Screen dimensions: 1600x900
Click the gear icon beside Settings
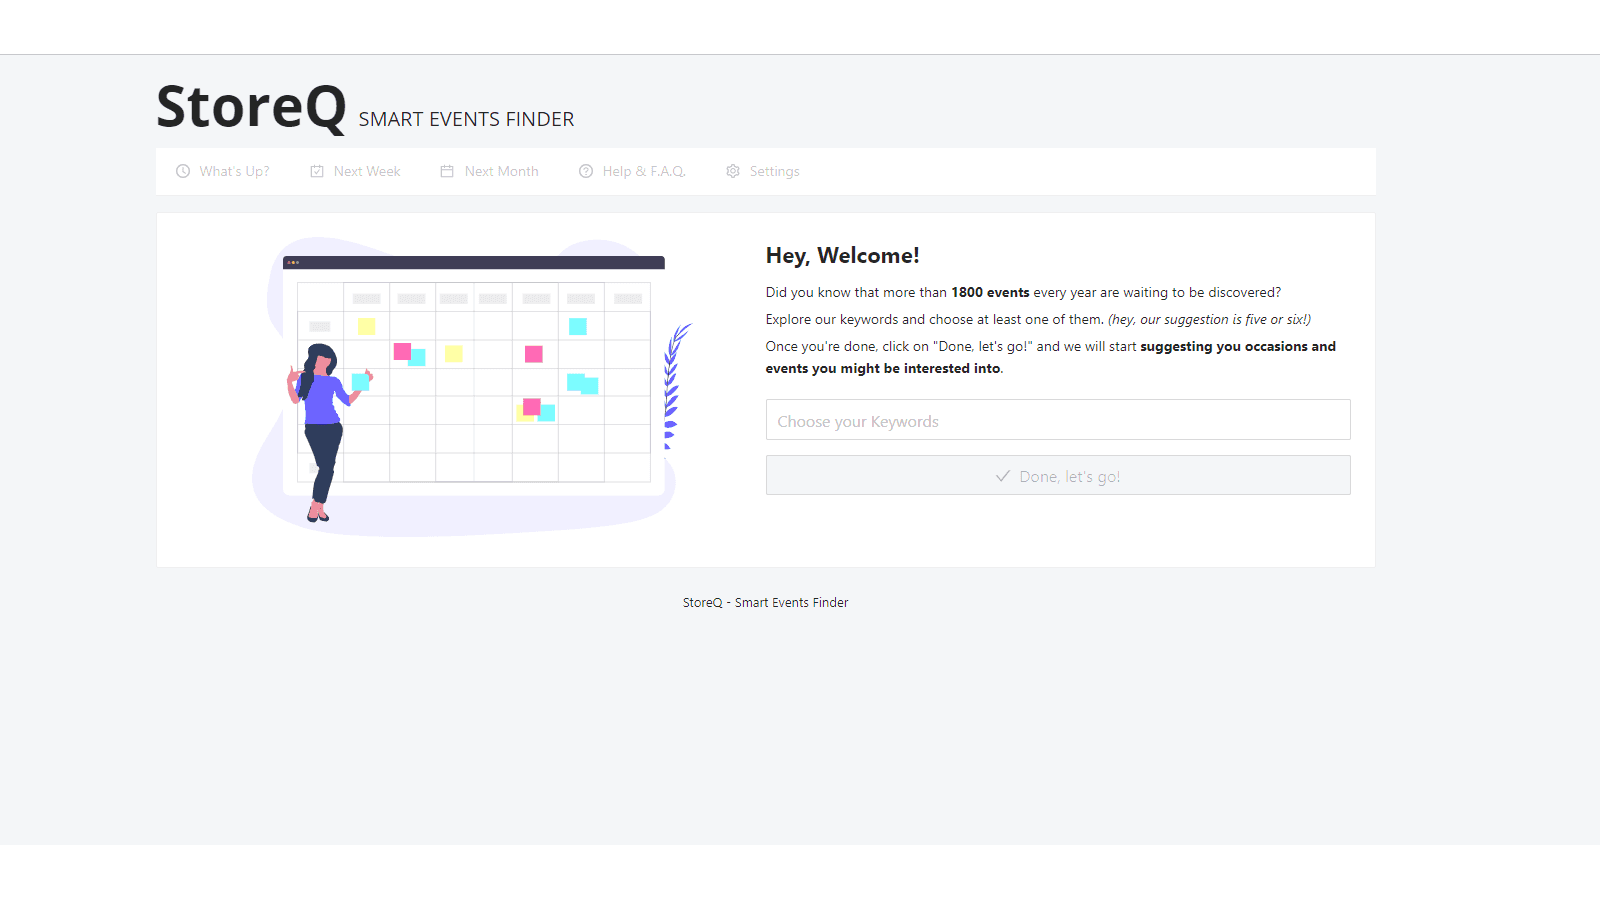733,171
